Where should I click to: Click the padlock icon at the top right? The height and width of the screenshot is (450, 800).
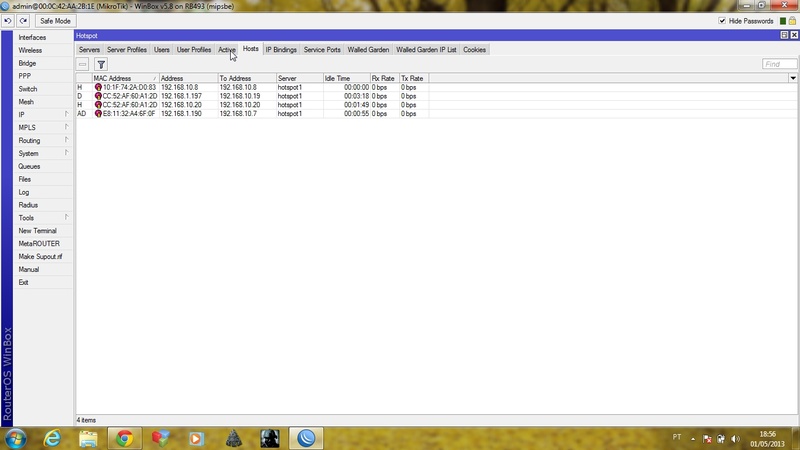click(x=792, y=21)
